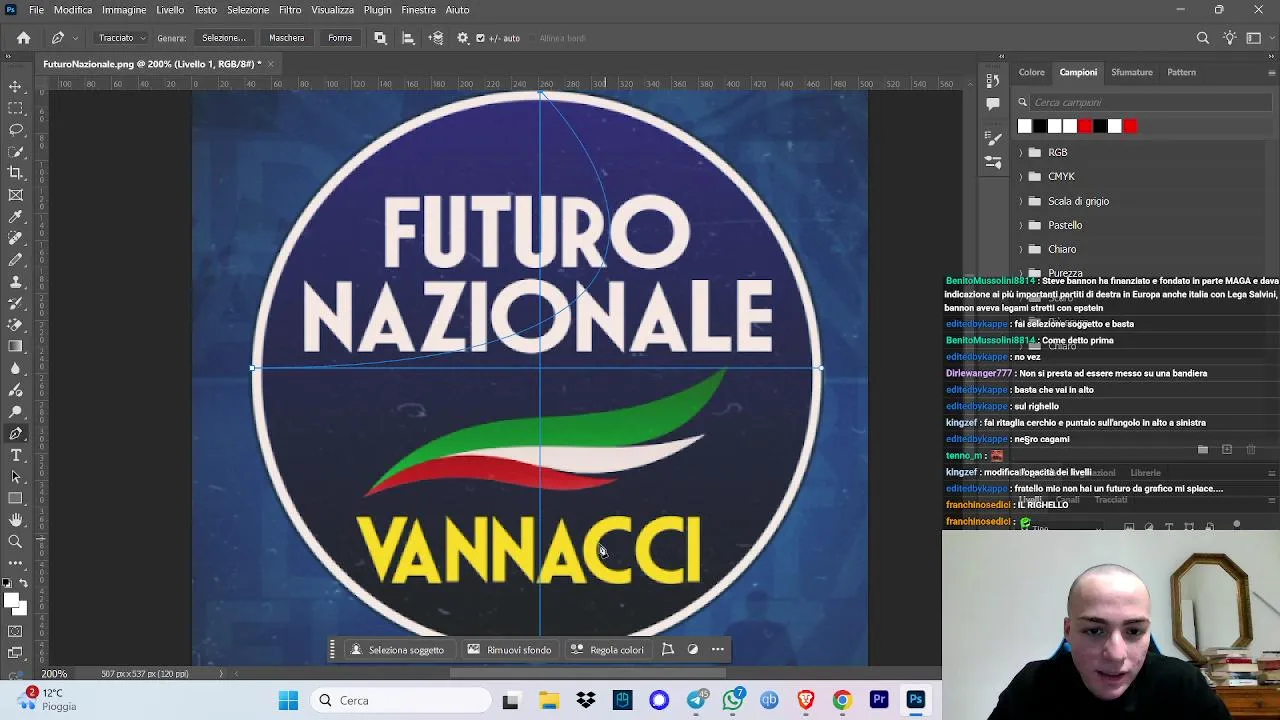Open the Livello menu
This screenshot has width=1280, height=720.
(170, 10)
